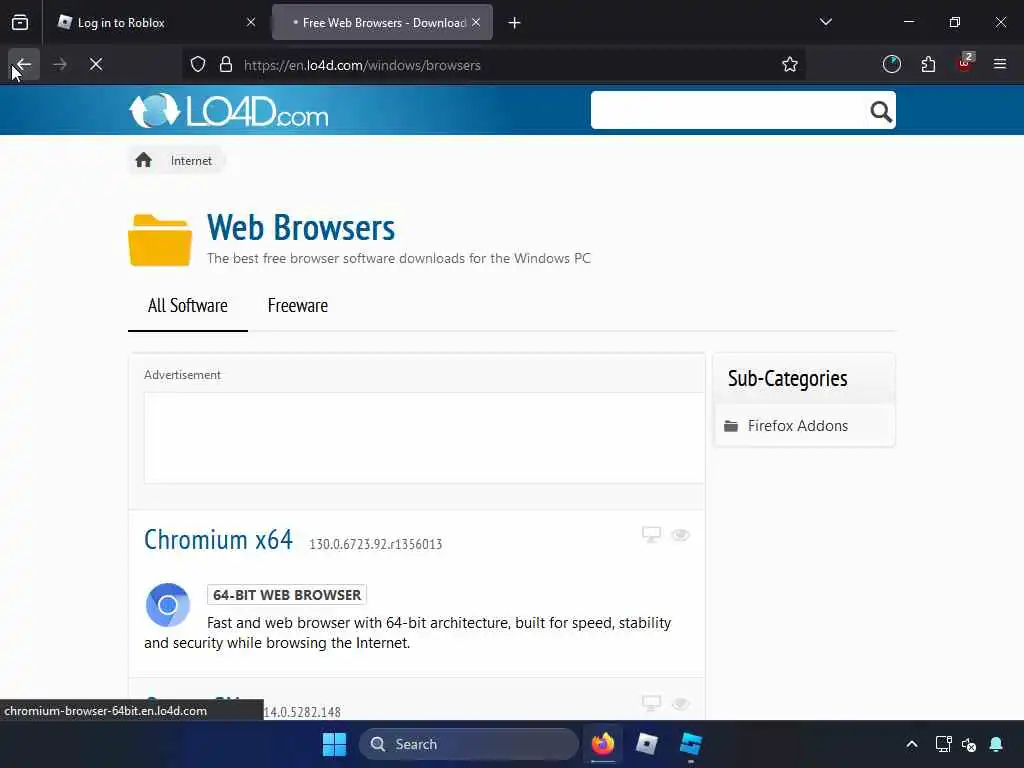Click the Sub-Categories heading
This screenshot has height=768, width=1024.
[x=788, y=378]
